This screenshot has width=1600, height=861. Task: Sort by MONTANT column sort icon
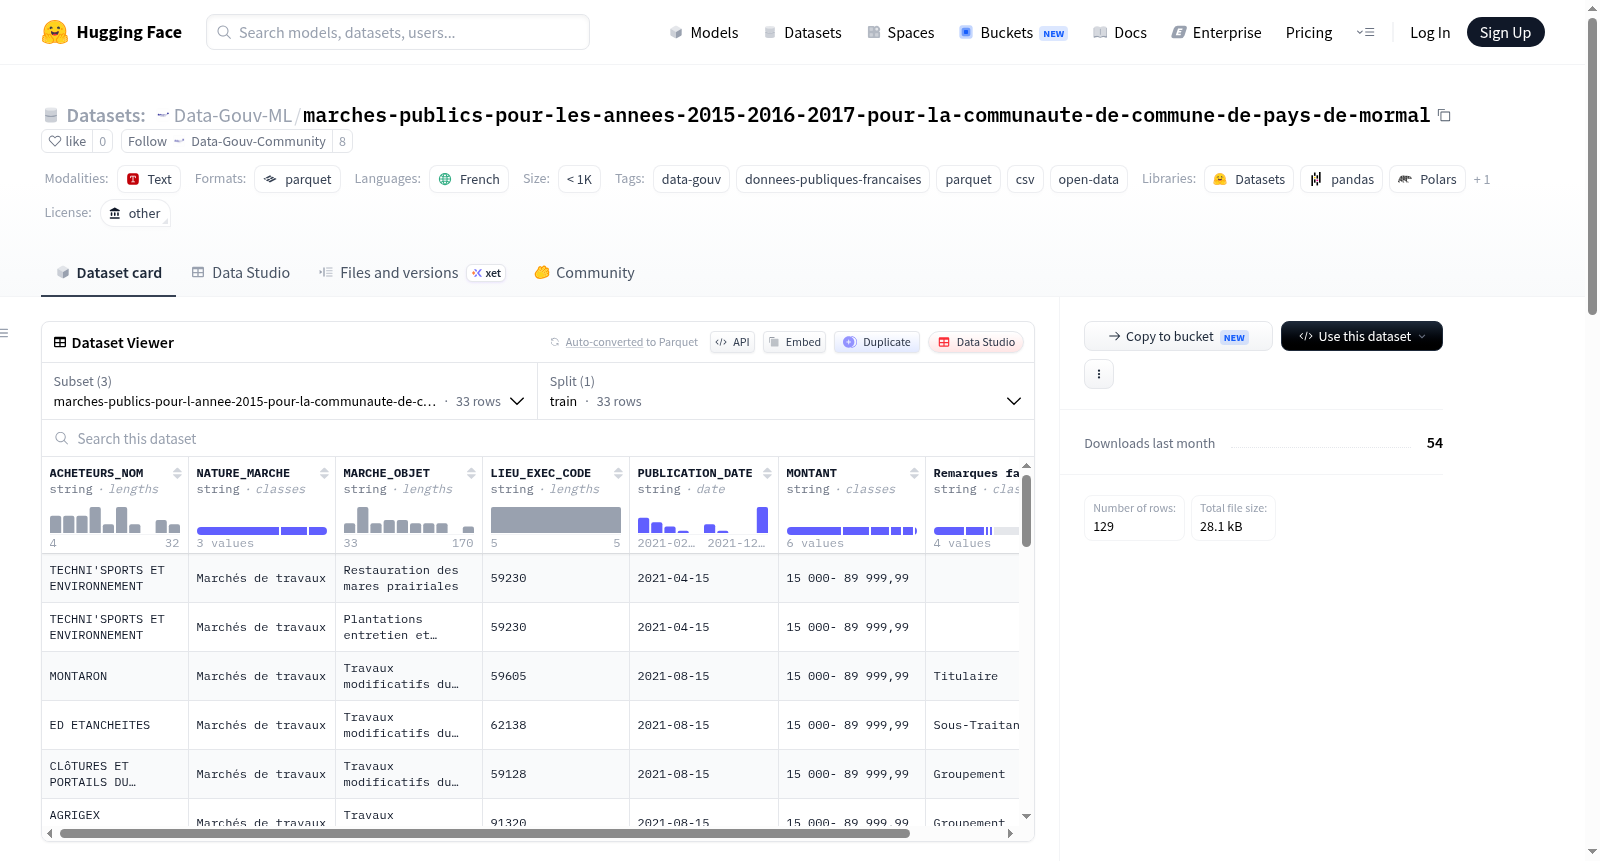pos(914,473)
